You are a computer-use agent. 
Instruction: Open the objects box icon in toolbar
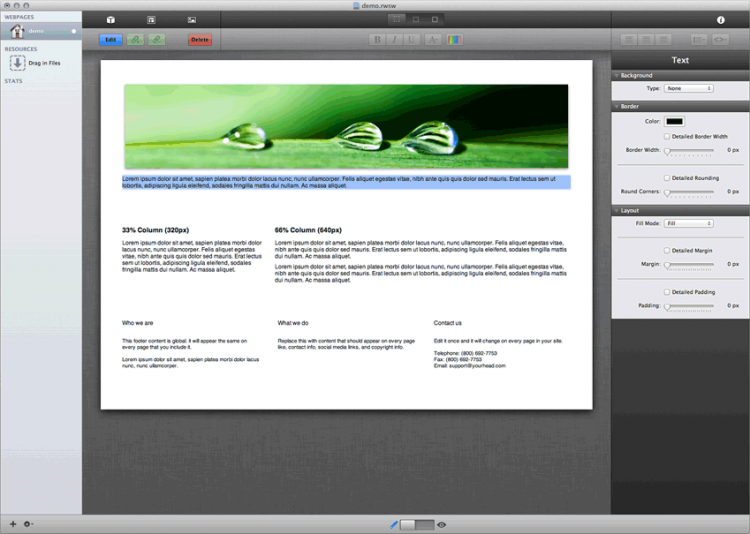pyautogui.click(x=110, y=20)
